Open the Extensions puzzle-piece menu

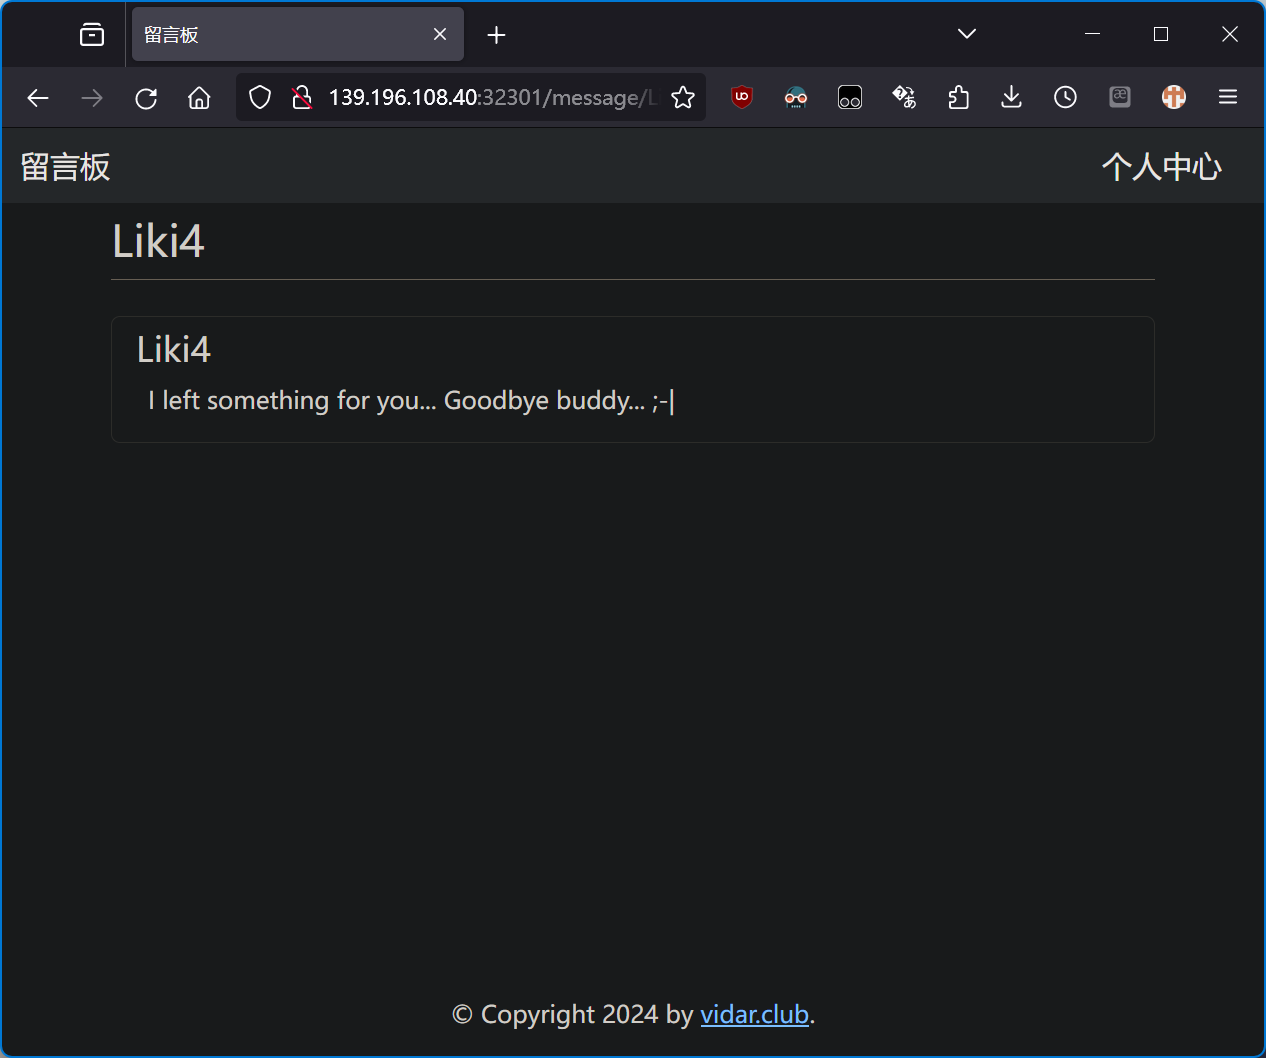click(x=958, y=97)
